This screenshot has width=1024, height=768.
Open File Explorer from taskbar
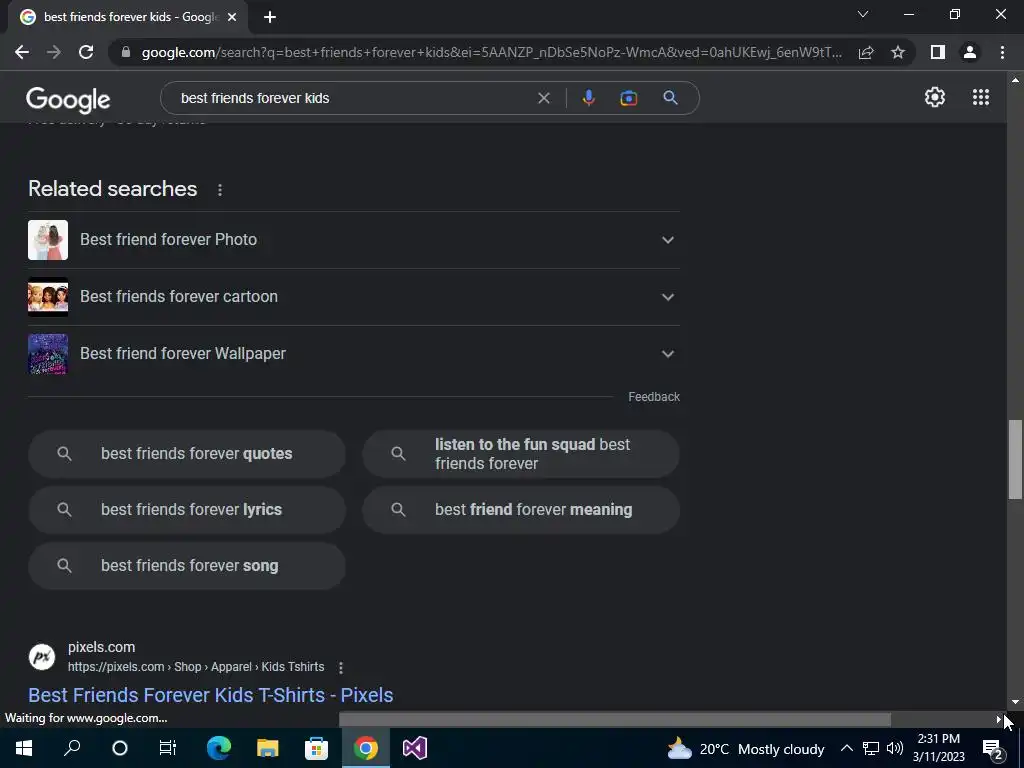click(x=267, y=748)
